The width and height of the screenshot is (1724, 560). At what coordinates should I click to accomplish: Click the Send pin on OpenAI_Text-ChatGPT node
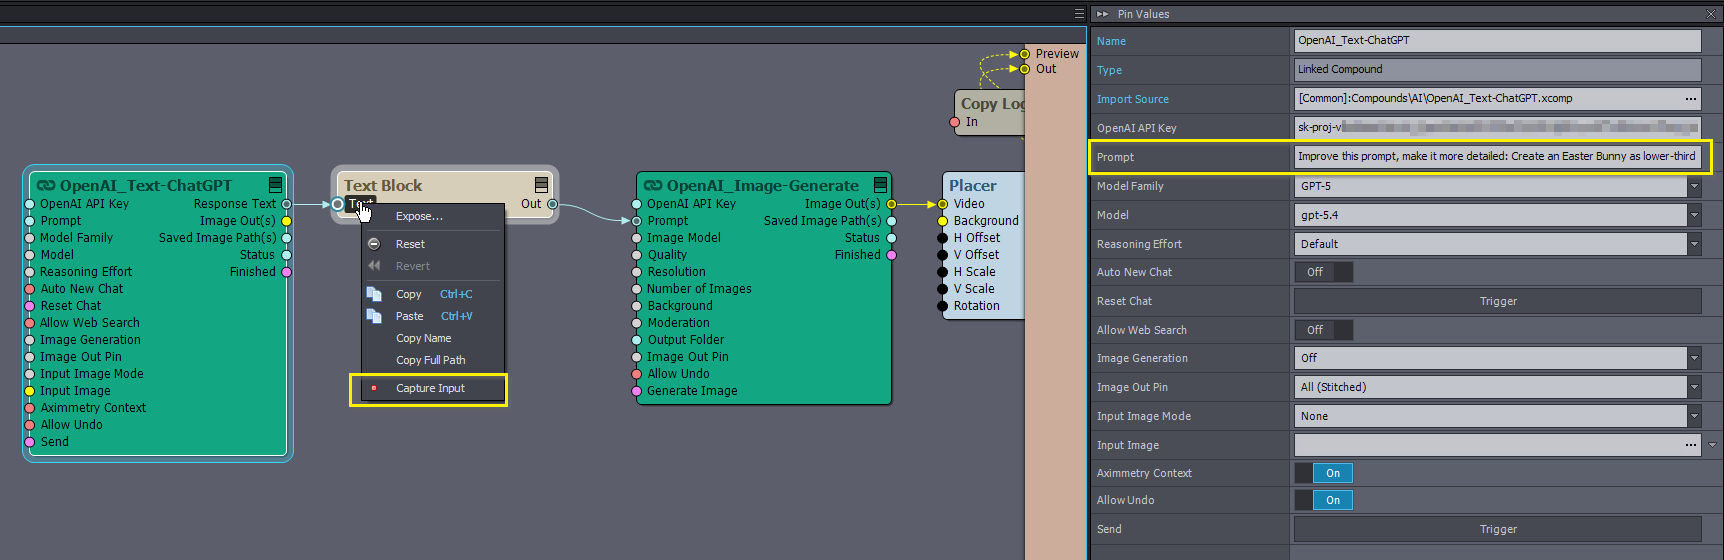point(30,442)
